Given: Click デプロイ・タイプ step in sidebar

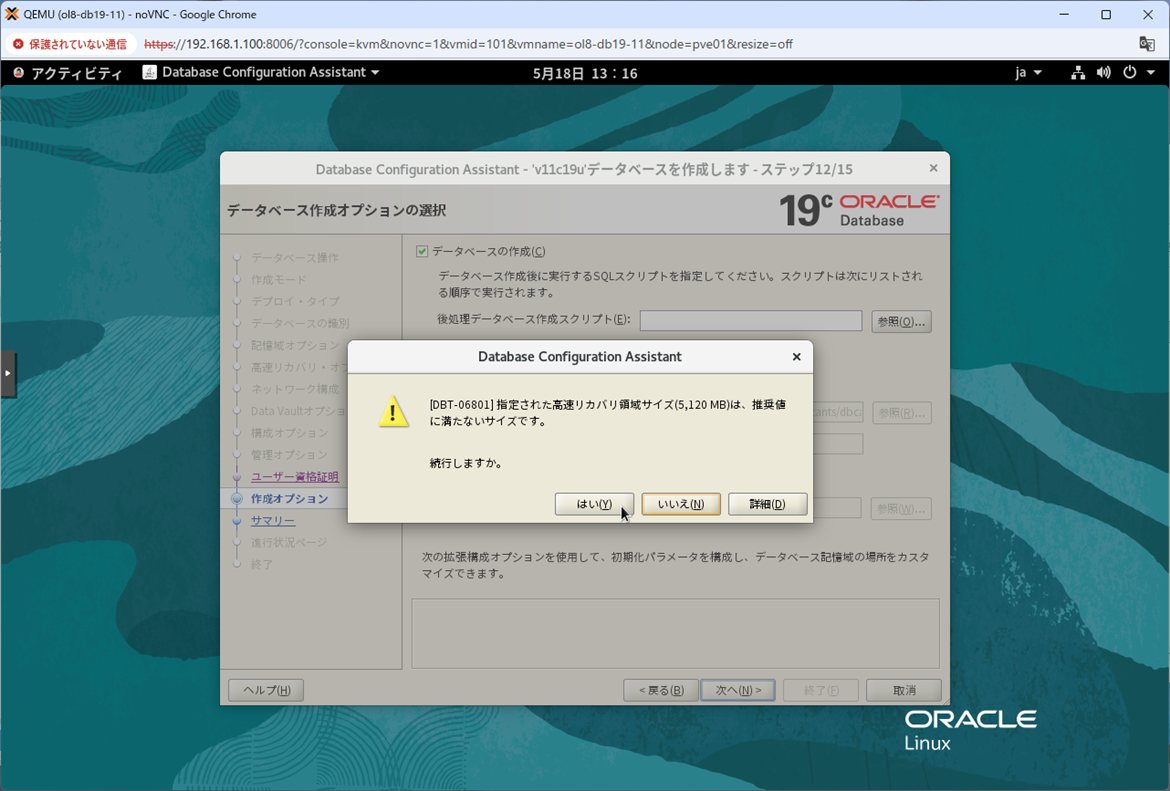Looking at the screenshot, I should tap(295, 301).
